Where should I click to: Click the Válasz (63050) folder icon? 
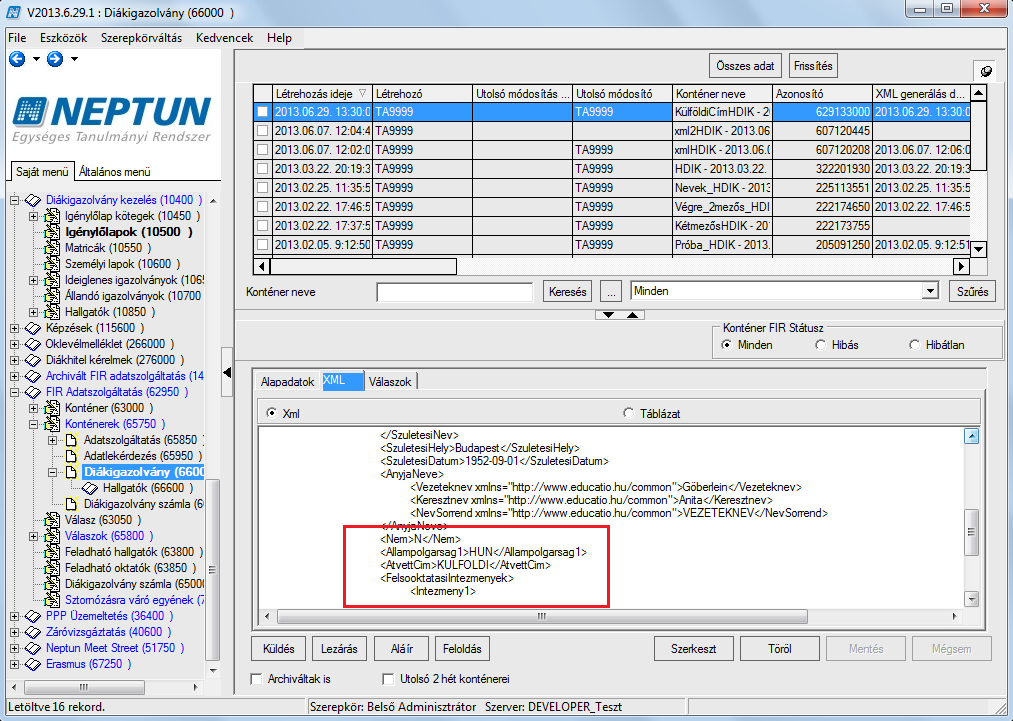52,520
